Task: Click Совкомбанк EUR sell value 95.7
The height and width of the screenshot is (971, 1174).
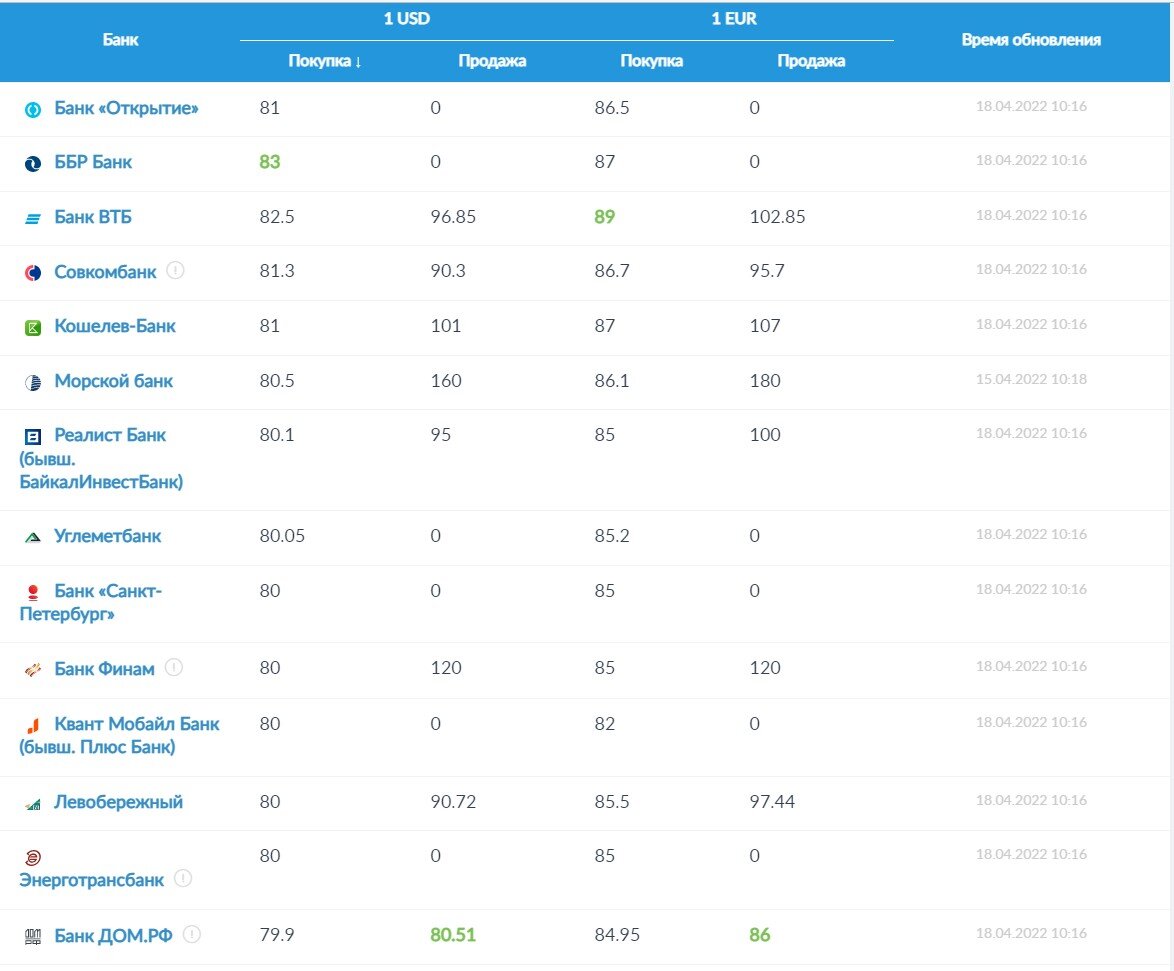Action: [x=767, y=270]
